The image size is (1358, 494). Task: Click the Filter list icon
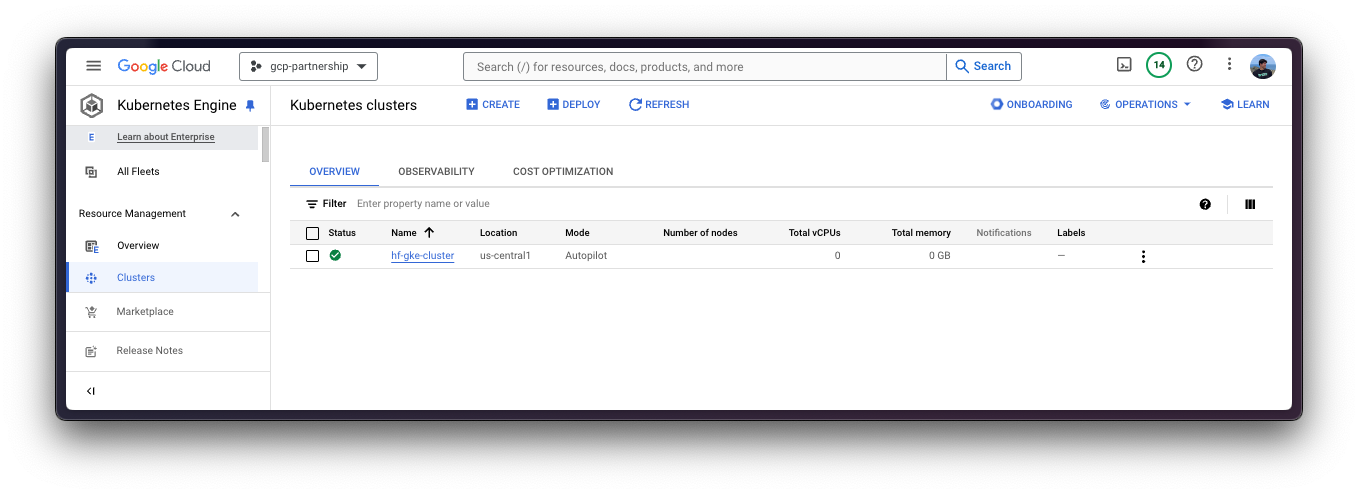[x=312, y=204]
